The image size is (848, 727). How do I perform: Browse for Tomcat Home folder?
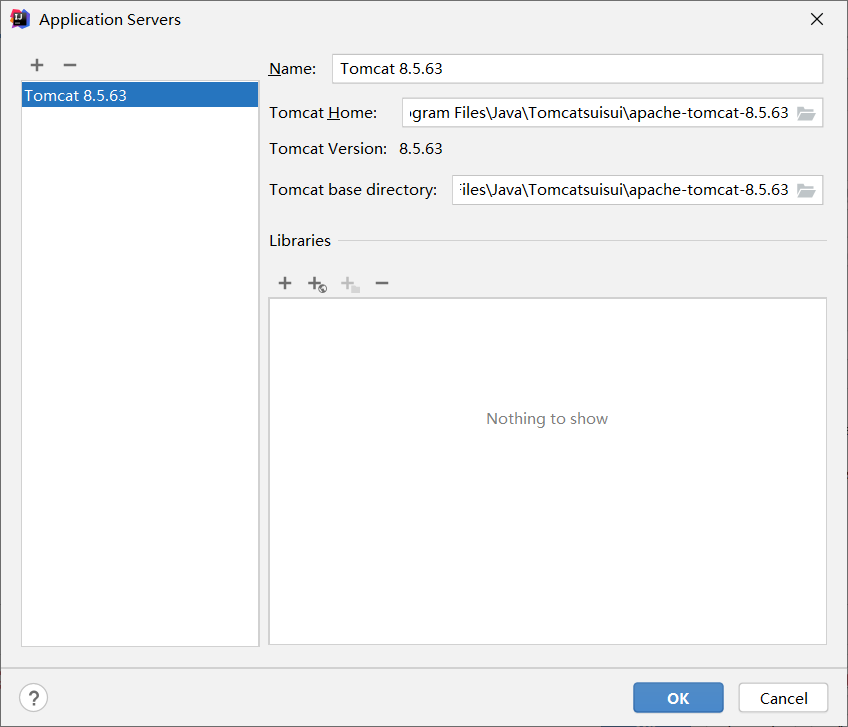(806, 113)
